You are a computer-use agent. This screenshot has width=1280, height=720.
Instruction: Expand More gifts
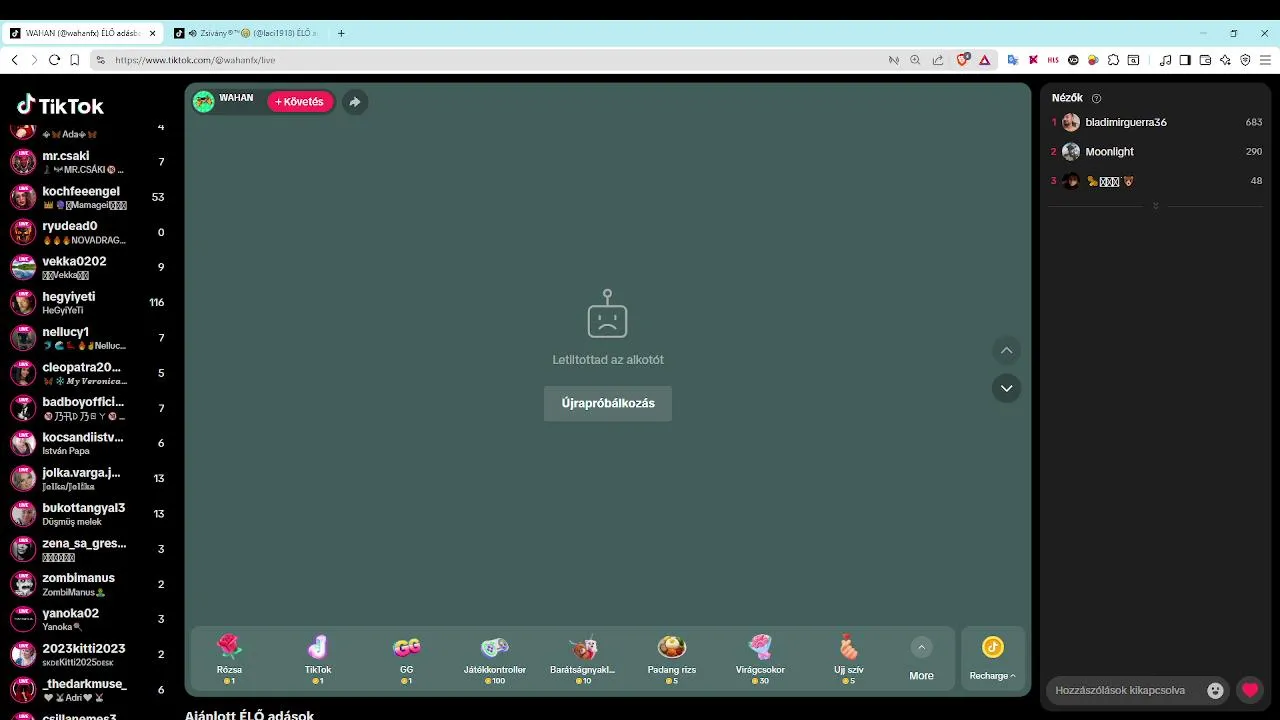pyautogui.click(x=921, y=659)
